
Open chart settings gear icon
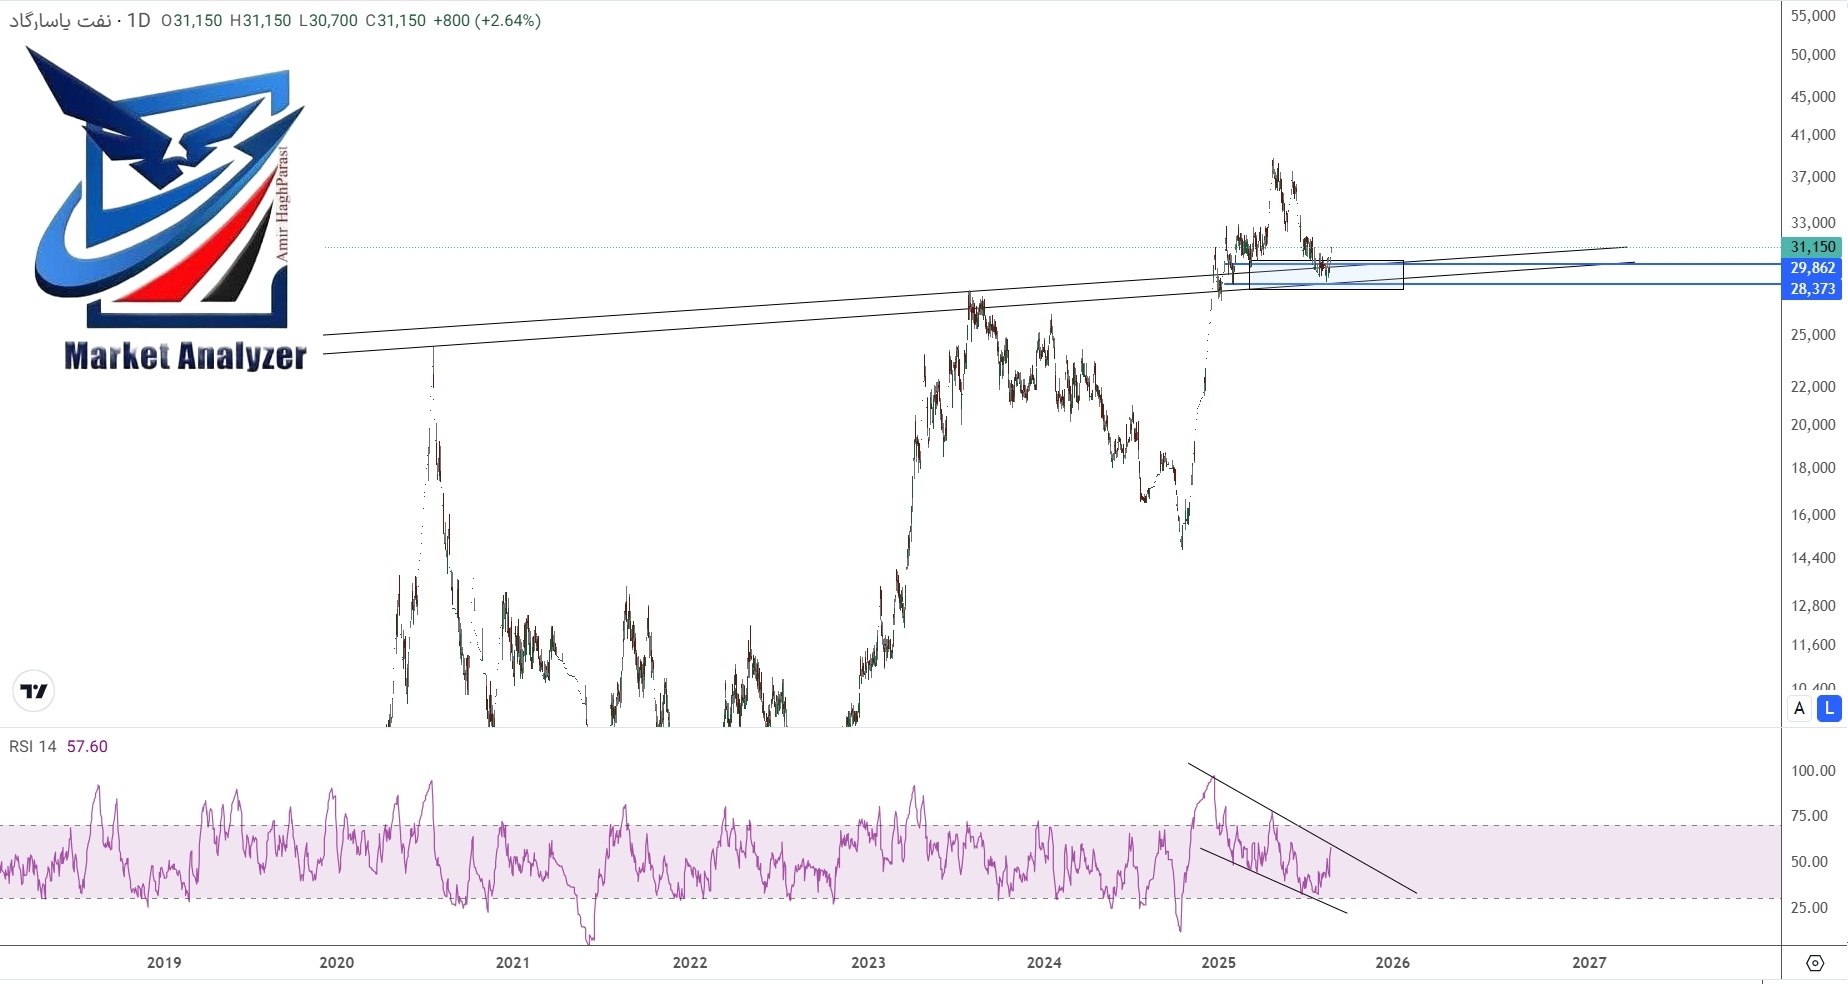tap(1815, 963)
